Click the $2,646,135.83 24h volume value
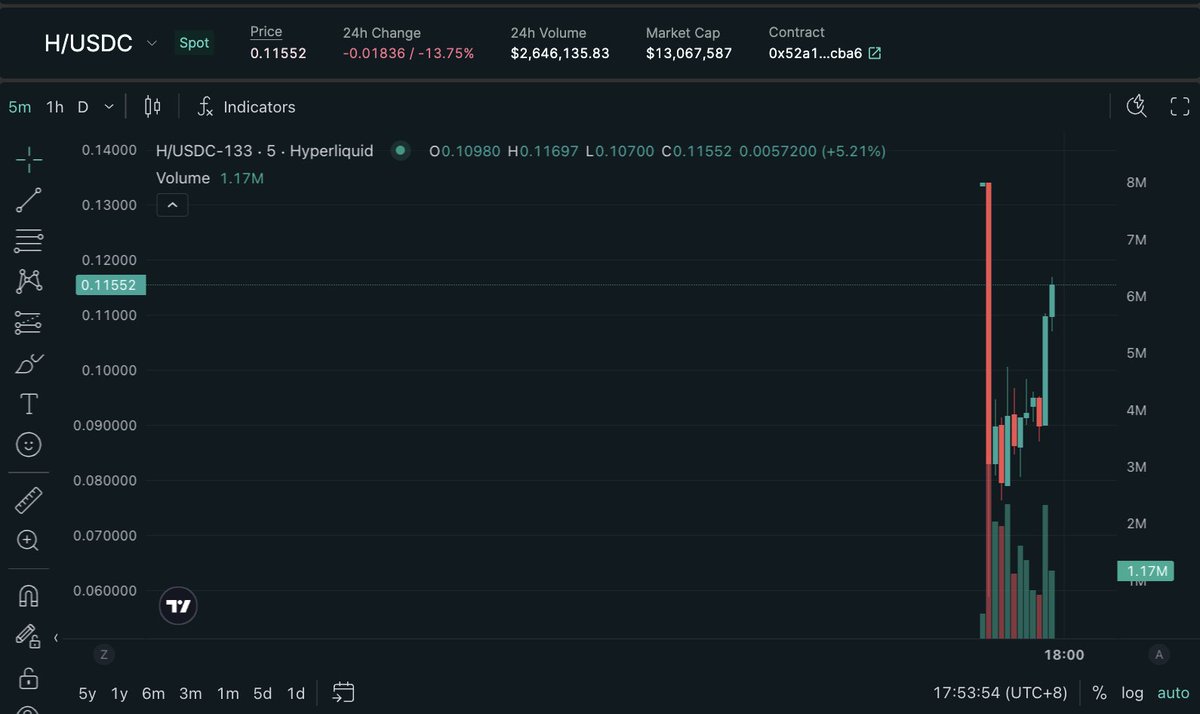This screenshot has height=714, width=1200. (x=560, y=53)
